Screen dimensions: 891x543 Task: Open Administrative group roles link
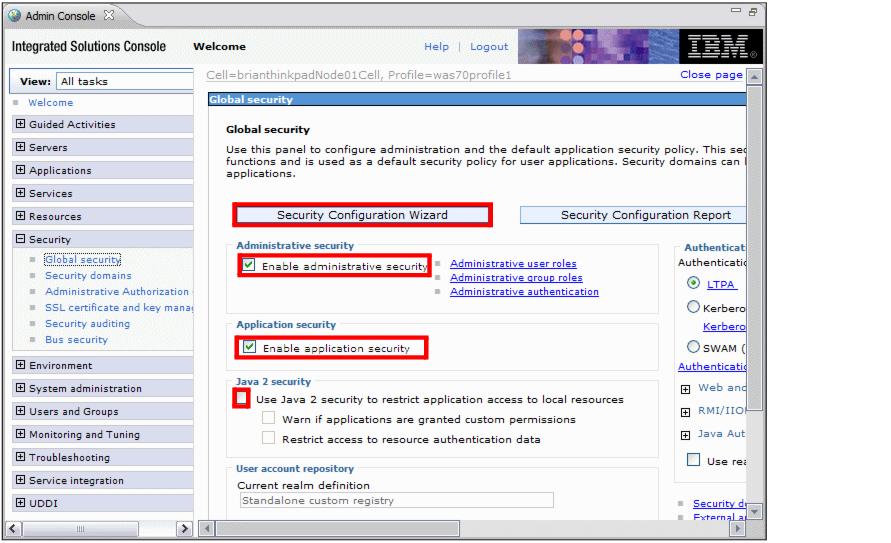click(x=516, y=278)
